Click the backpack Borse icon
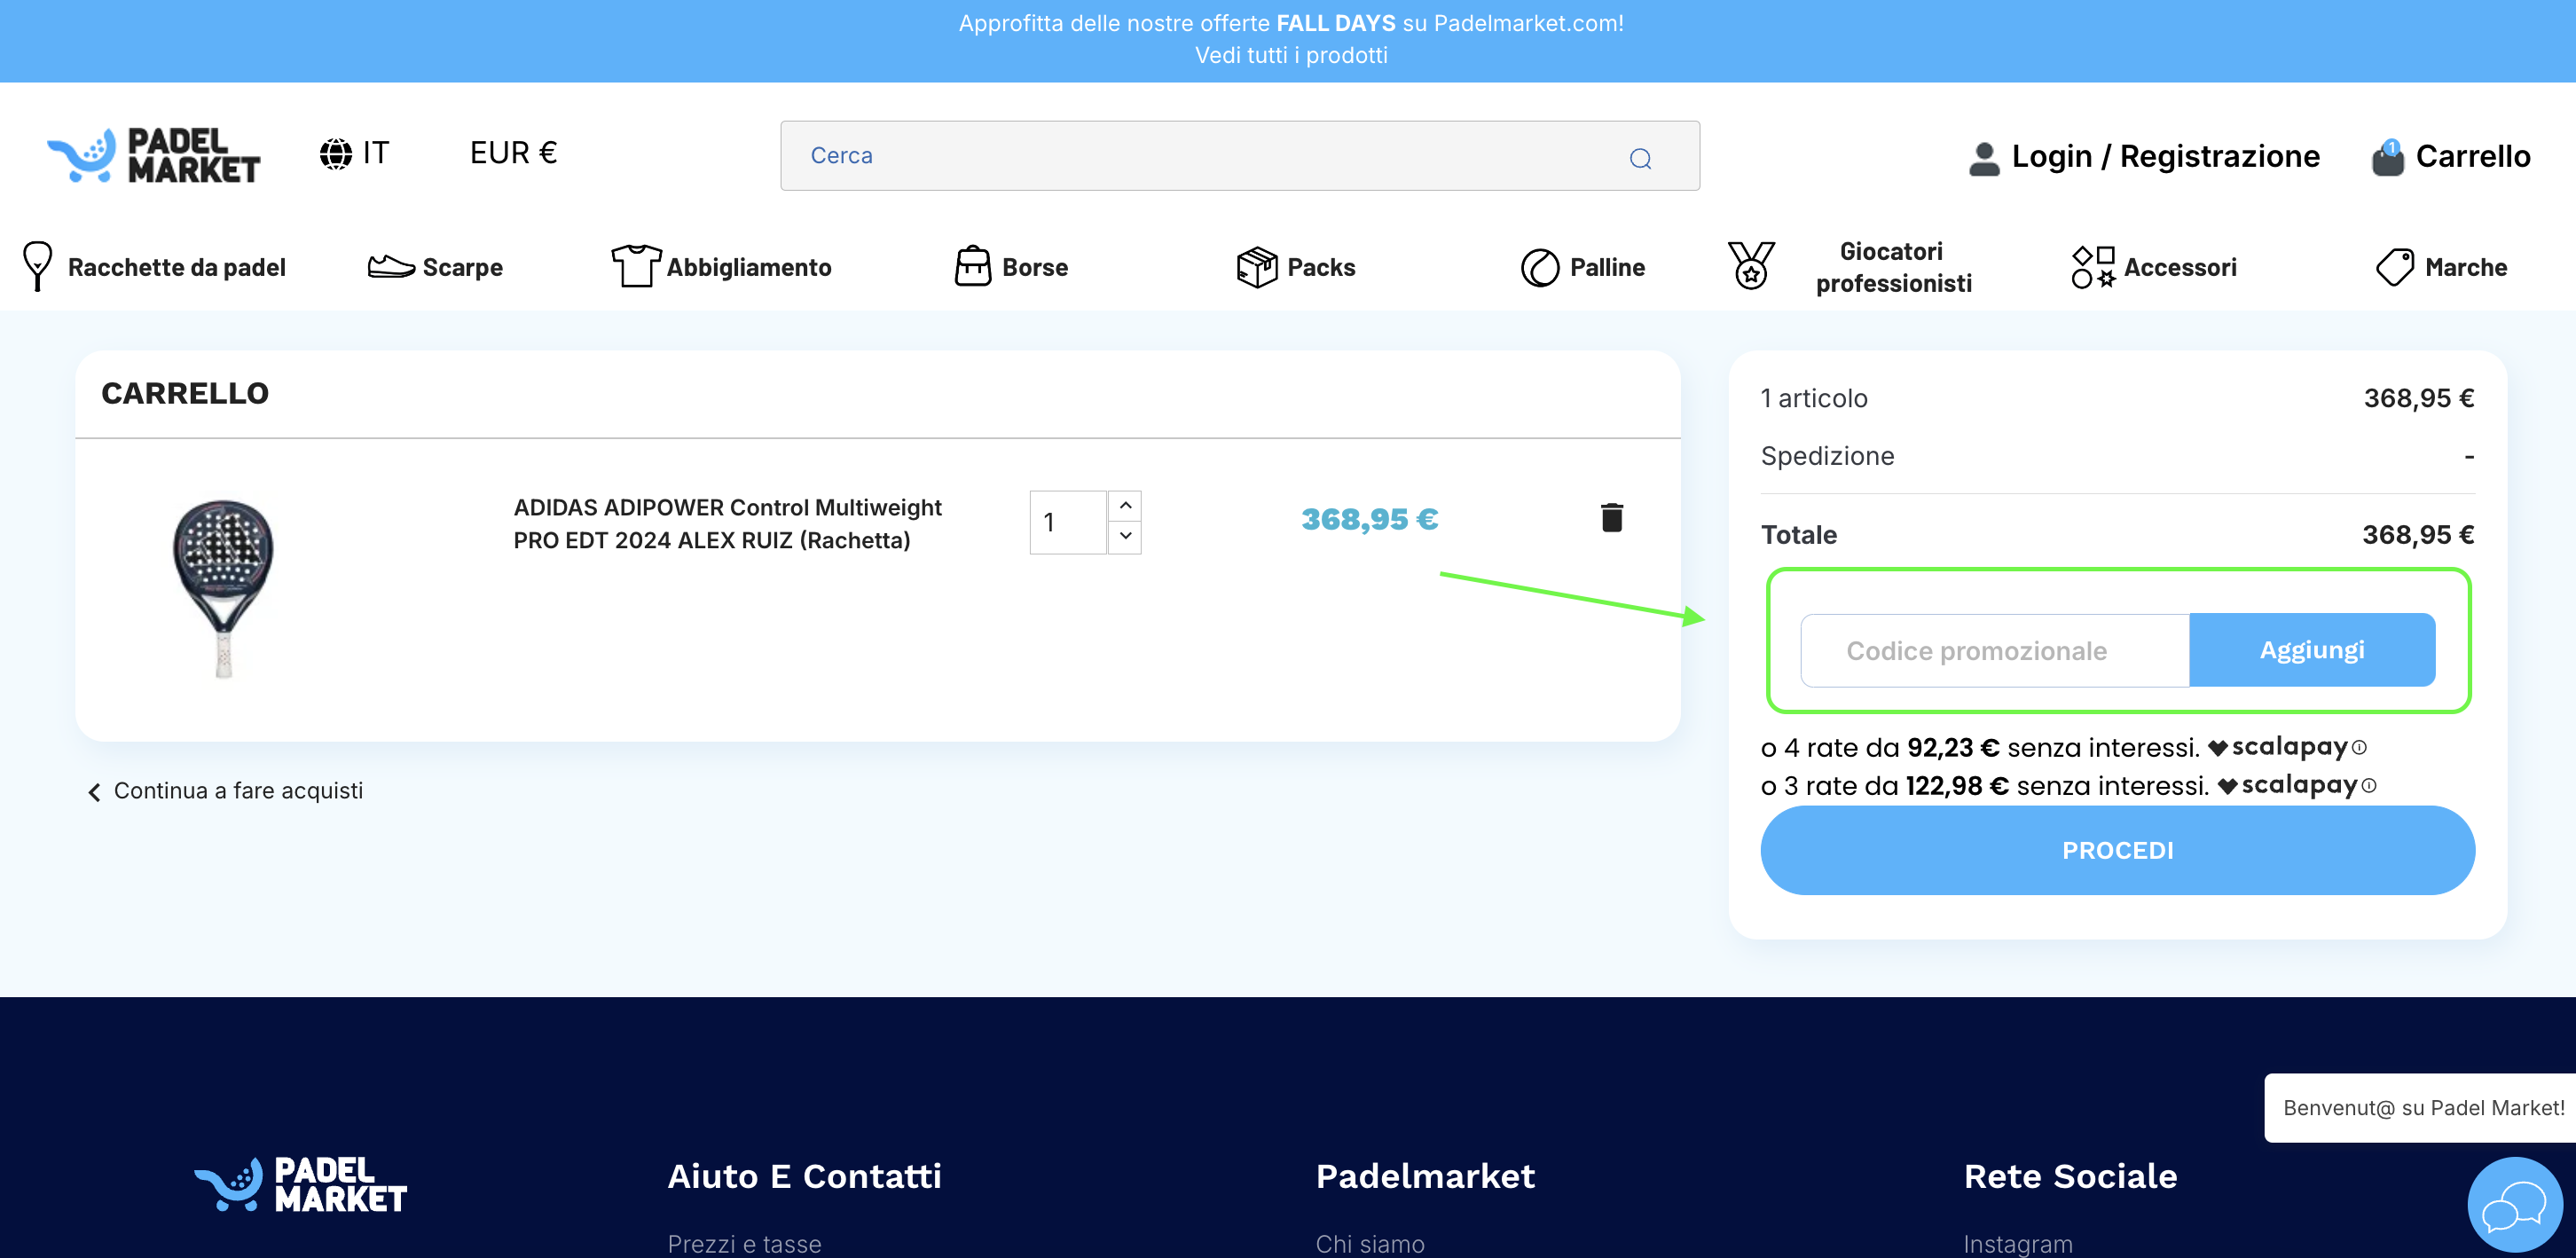 (x=973, y=266)
